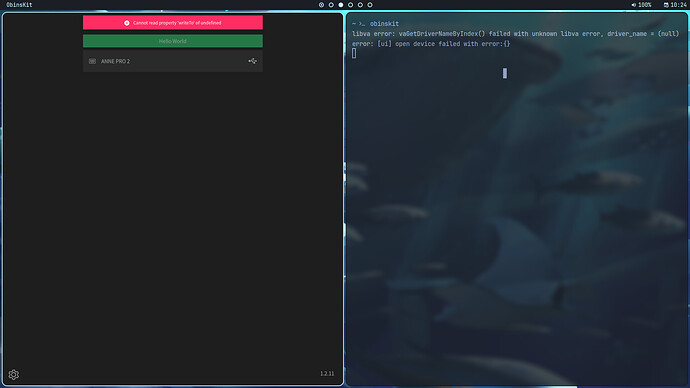Switch to the first workspace indicator with x
Image resolution: width=690 pixels, height=388 pixels.
click(321, 5)
